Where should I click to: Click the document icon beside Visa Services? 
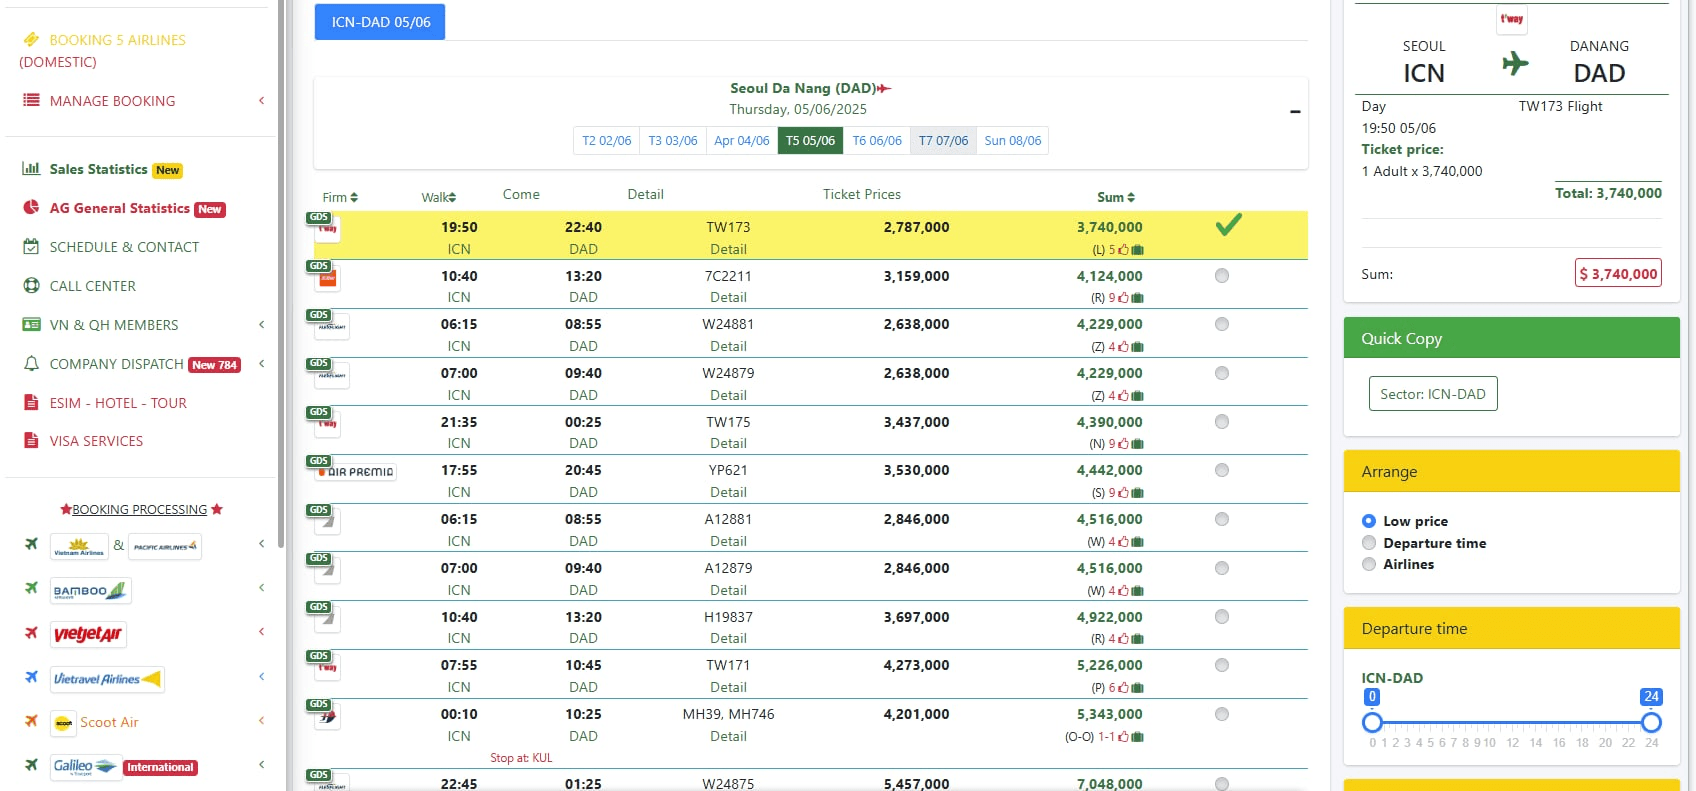31,441
